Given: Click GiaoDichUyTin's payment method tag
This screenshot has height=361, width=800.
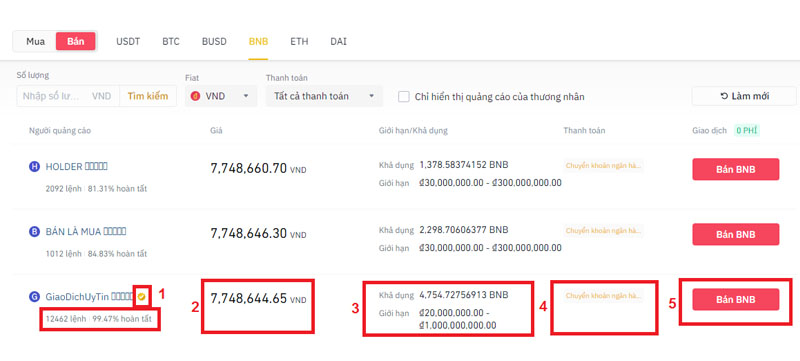Looking at the screenshot, I should pyautogui.click(x=604, y=296).
